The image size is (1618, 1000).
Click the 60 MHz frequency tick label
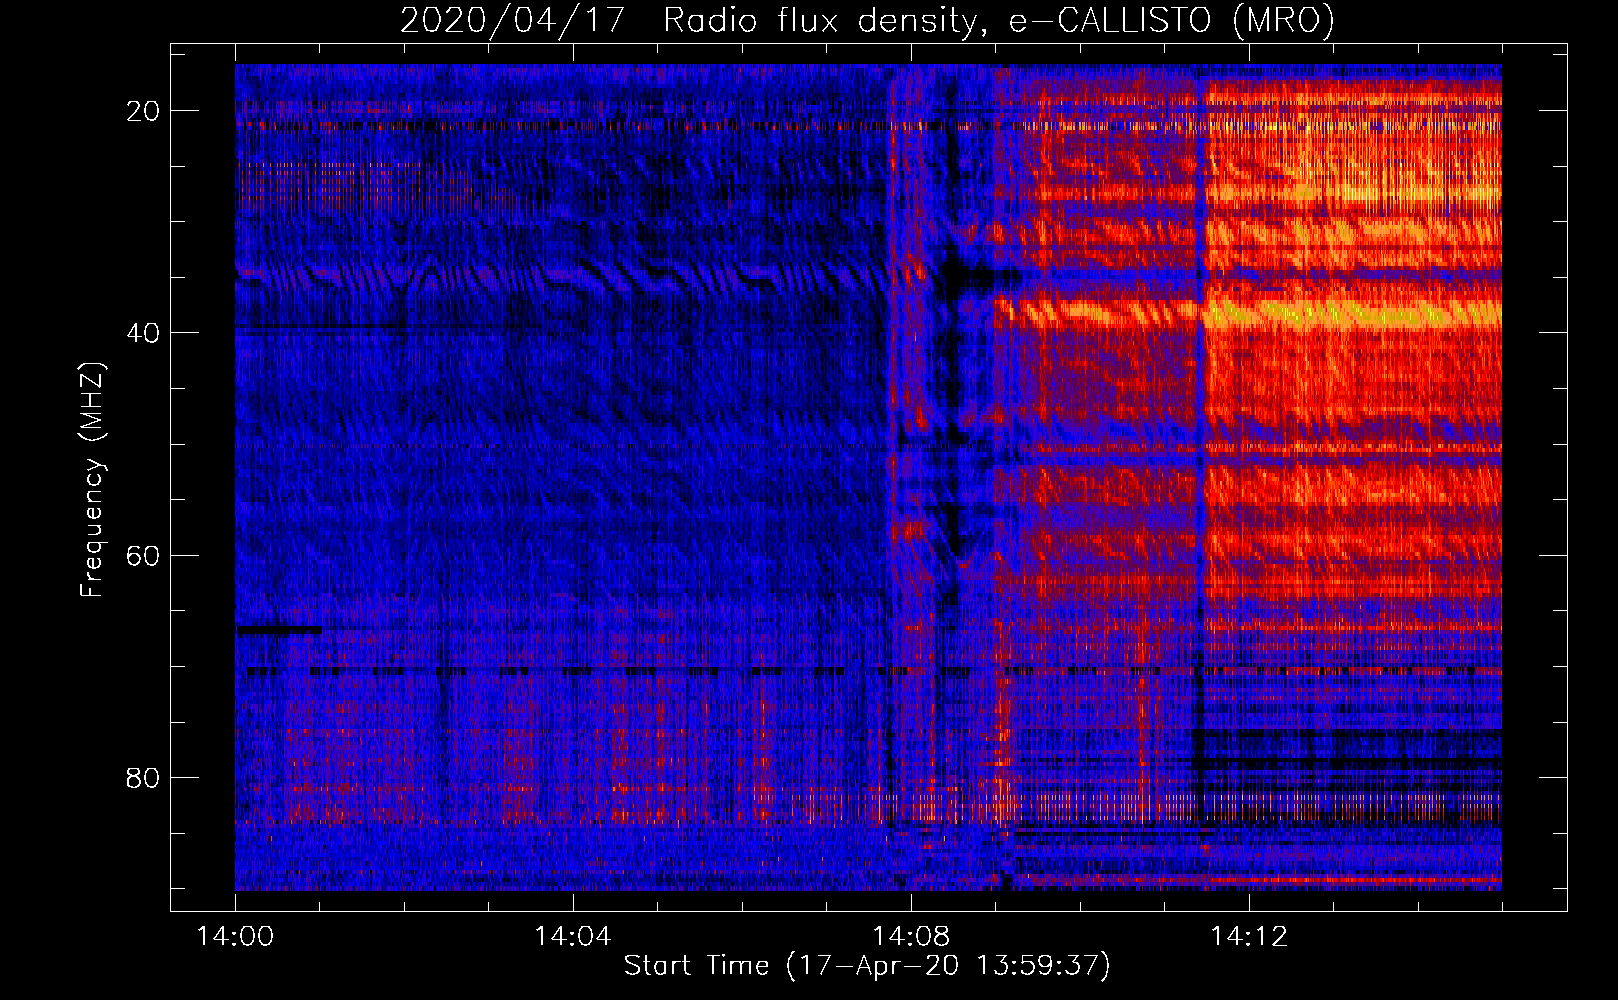(144, 555)
